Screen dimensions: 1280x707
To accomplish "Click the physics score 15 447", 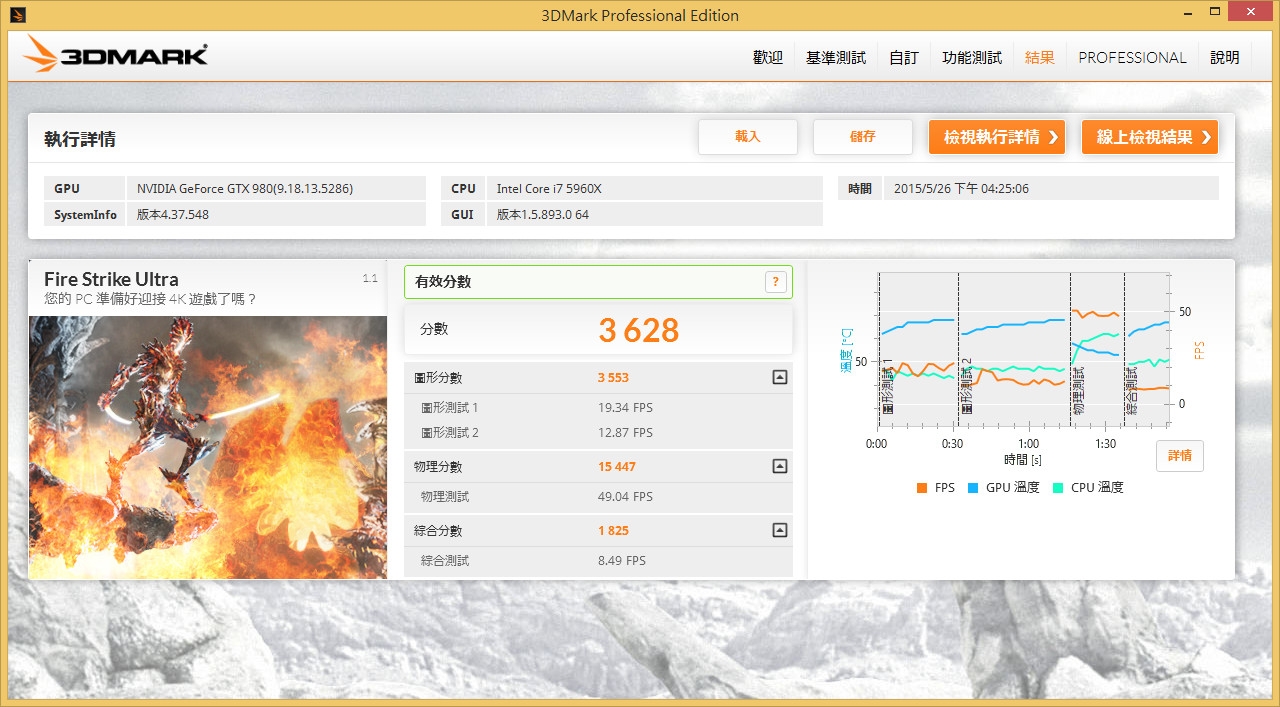I will pos(617,467).
